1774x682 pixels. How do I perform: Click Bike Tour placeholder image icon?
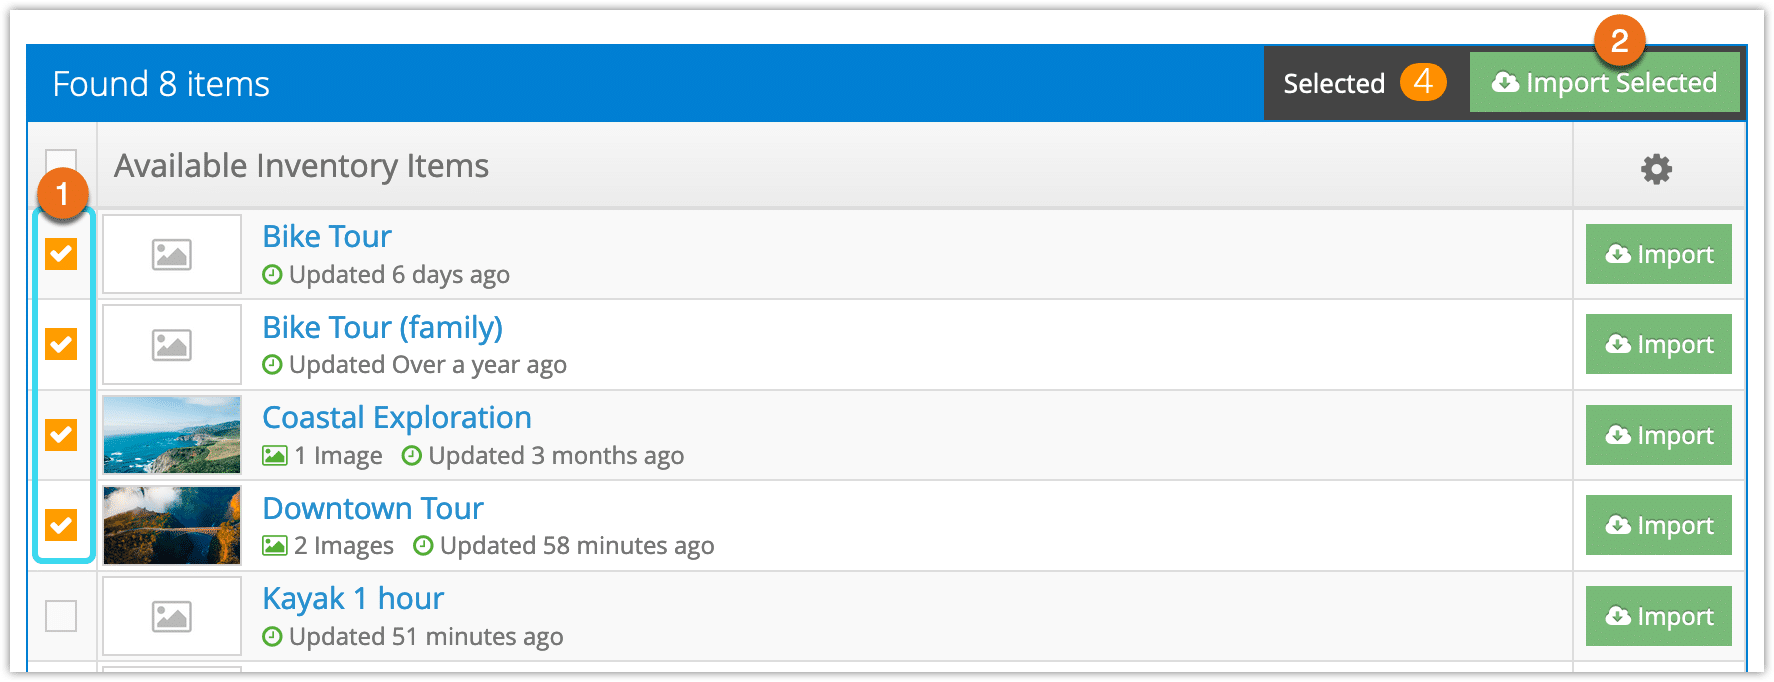(172, 254)
